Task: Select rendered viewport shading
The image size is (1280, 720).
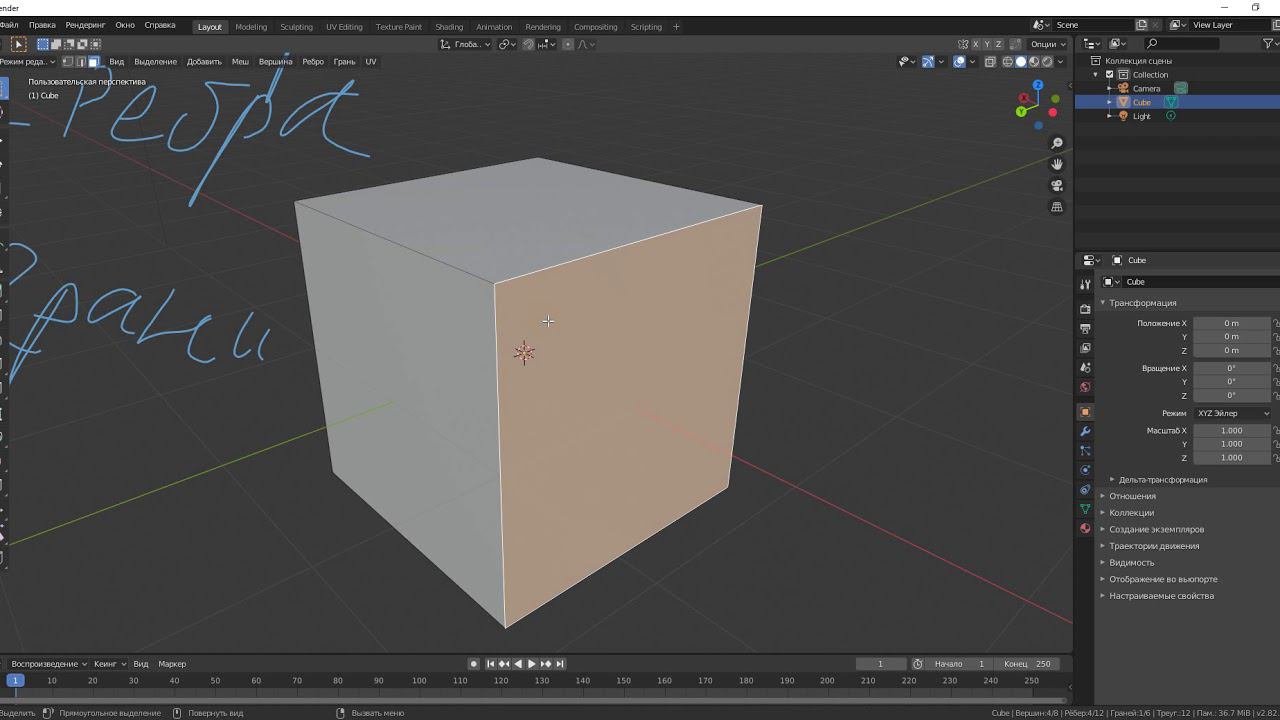Action: point(1047,62)
